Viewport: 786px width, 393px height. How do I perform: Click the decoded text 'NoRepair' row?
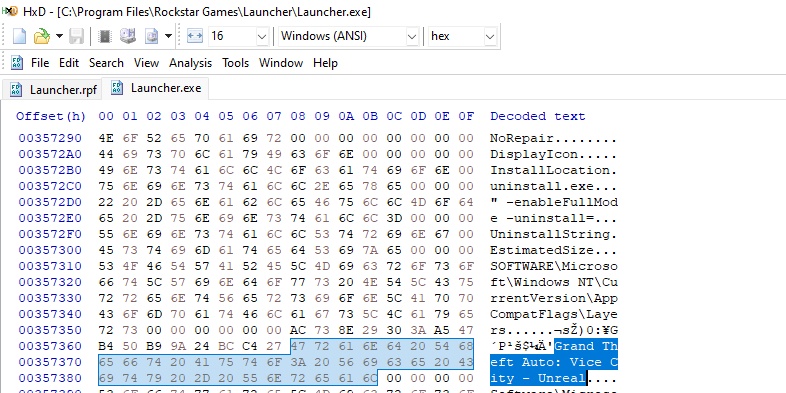click(x=553, y=138)
